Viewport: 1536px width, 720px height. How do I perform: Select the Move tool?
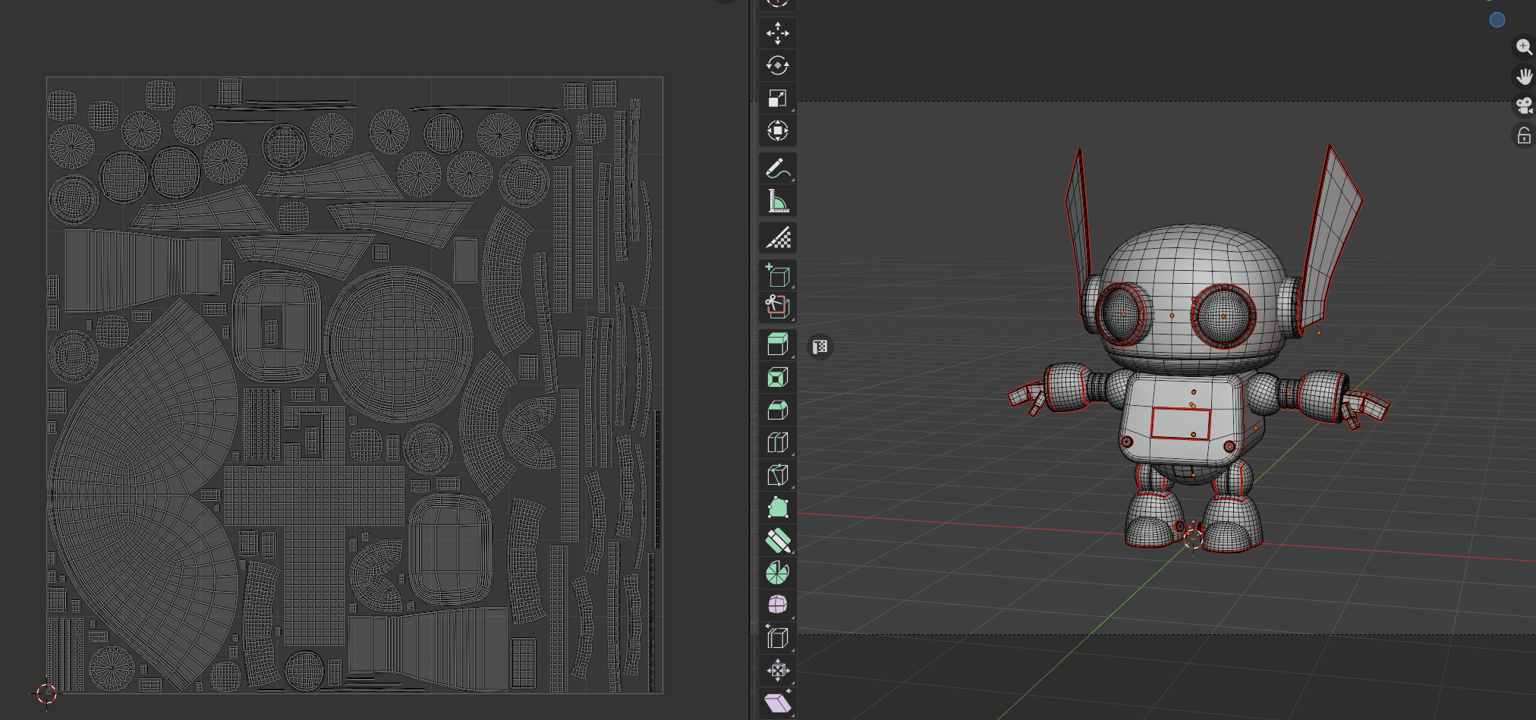click(777, 33)
